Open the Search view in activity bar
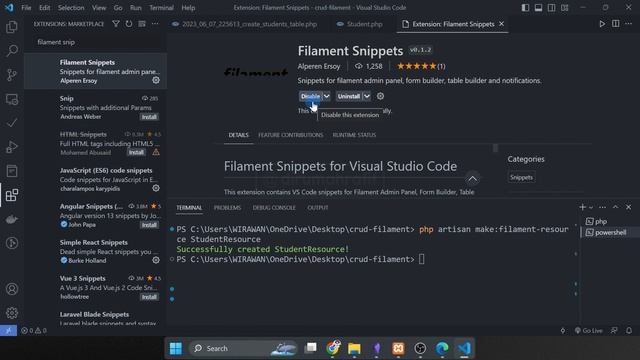Image resolution: width=640 pixels, height=360 pixels. tap(12, 51)
